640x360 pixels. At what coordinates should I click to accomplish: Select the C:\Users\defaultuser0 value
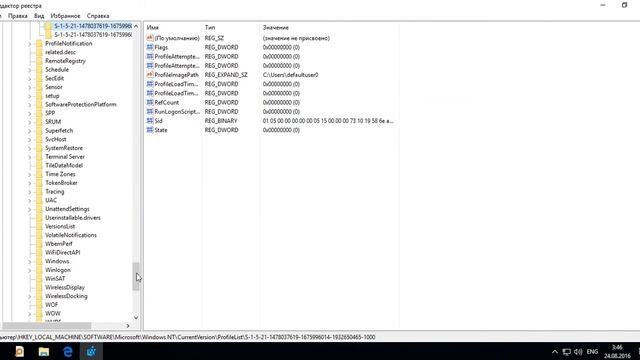(x=291, y=75)
